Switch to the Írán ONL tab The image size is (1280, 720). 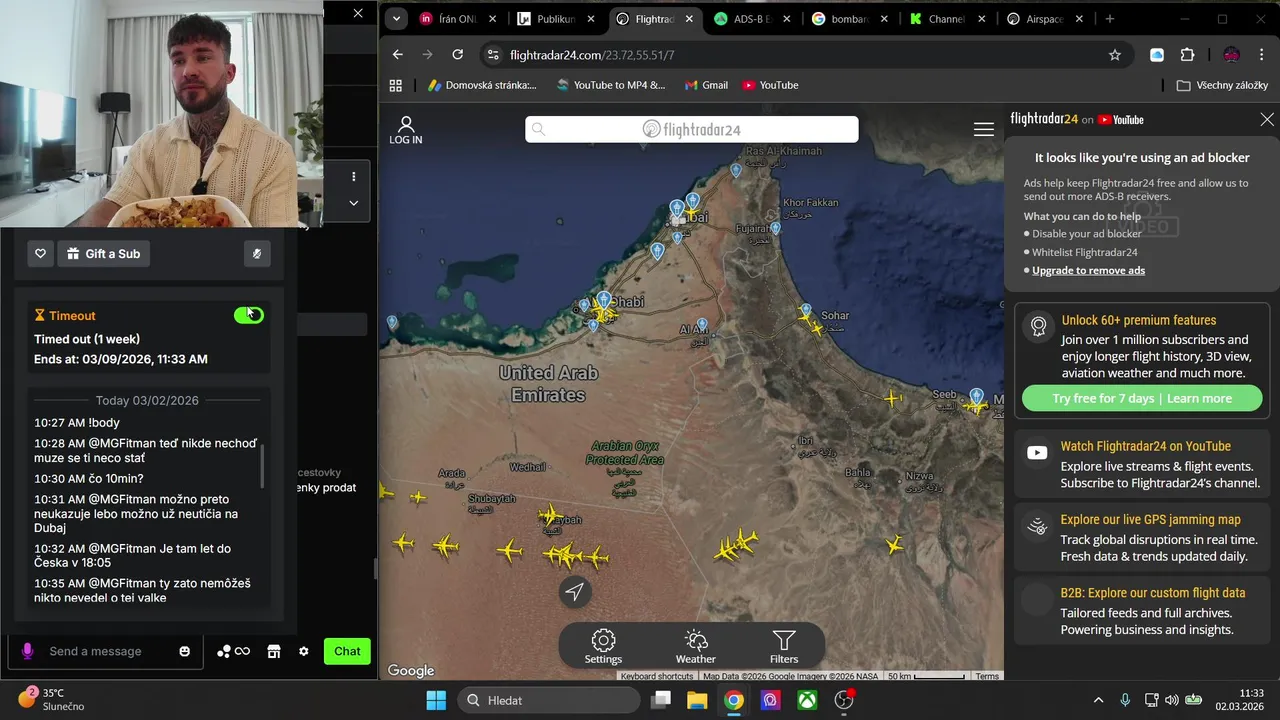coord(457,19)
